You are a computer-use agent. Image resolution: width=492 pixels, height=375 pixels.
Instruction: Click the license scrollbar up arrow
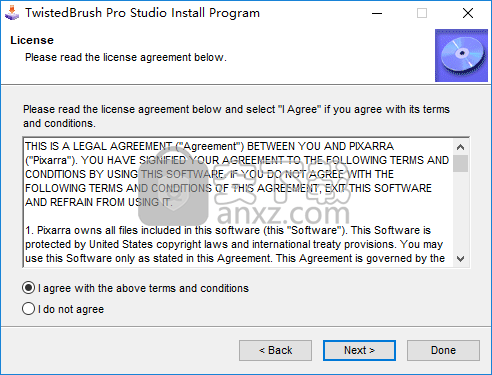[461, 147]
